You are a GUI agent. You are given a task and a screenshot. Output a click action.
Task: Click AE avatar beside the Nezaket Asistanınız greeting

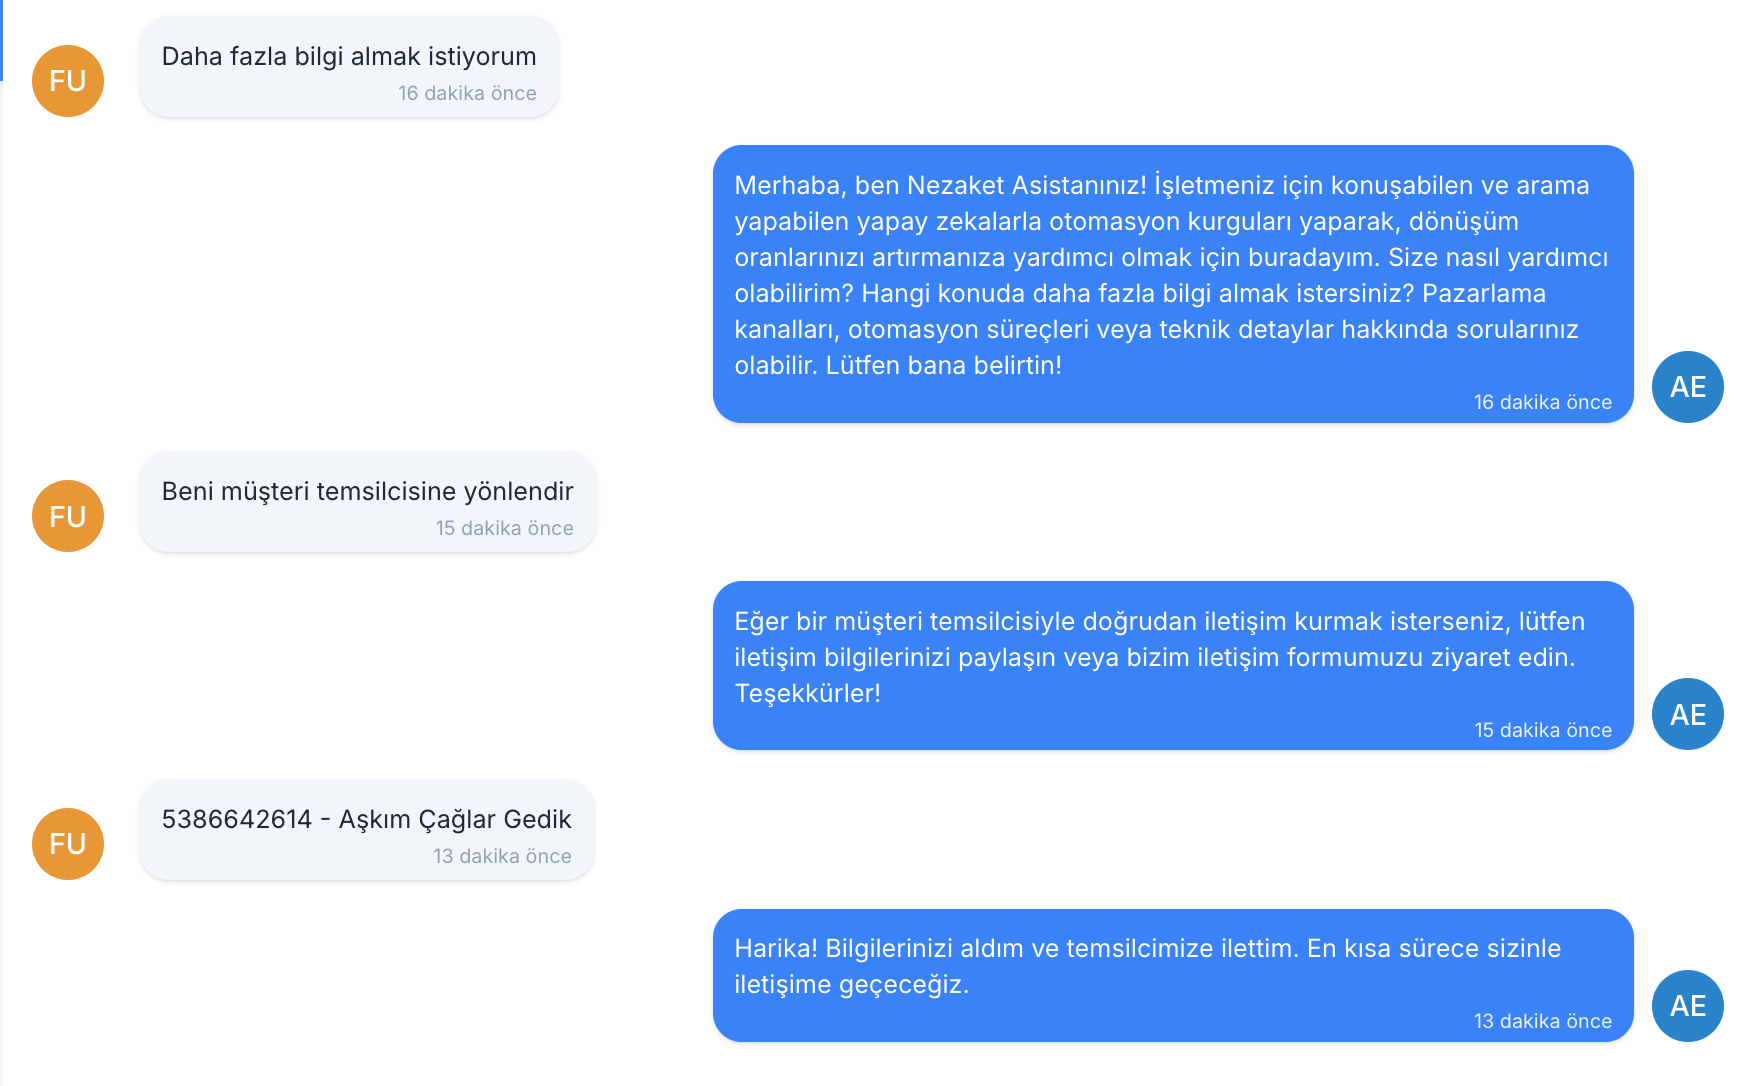1687,387
